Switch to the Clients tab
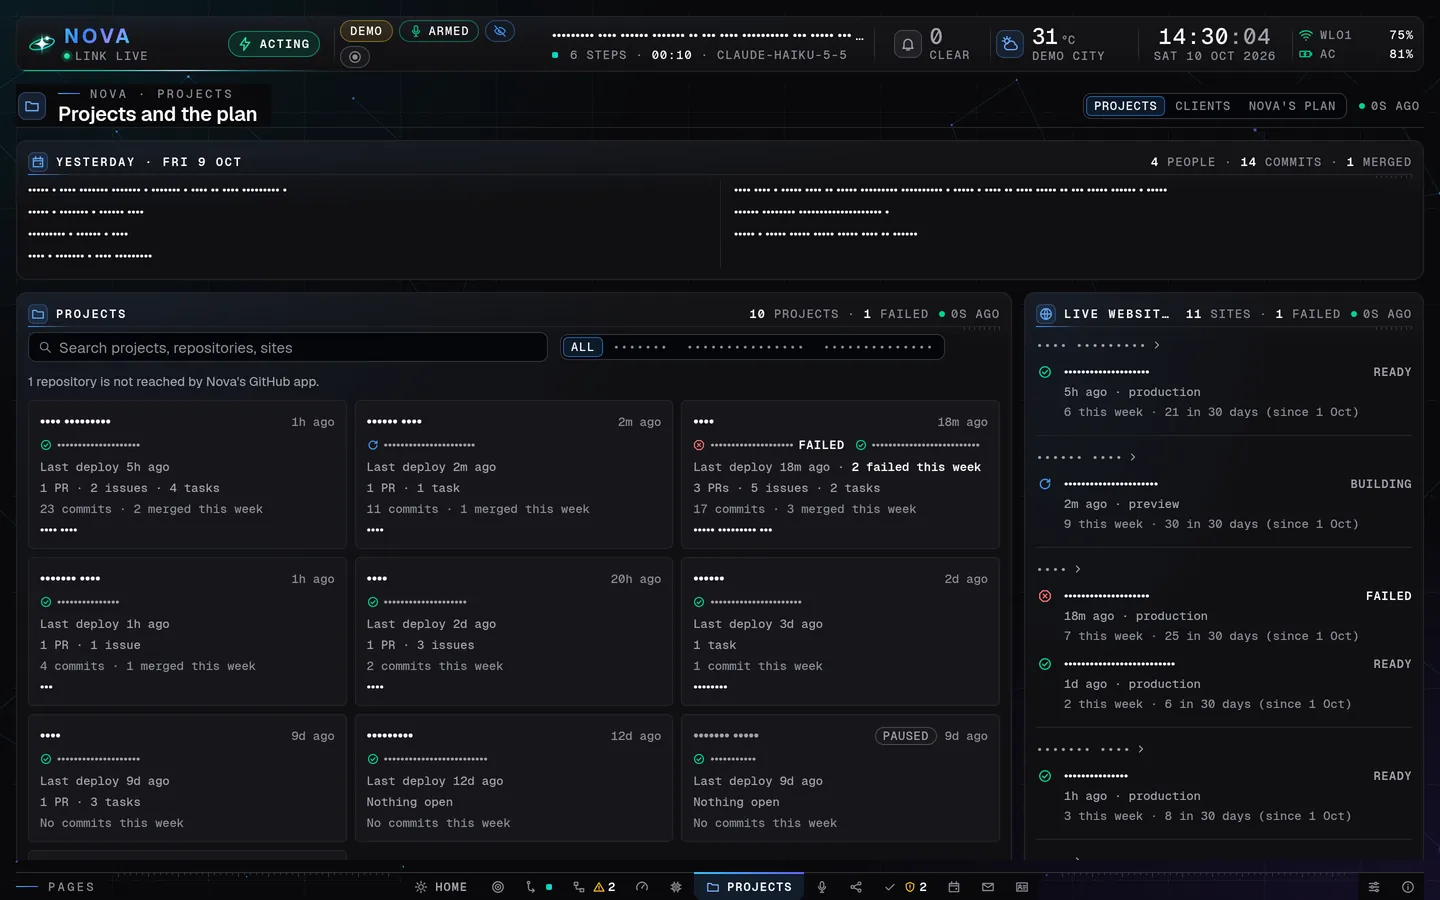Viewport: 1440px width, 900px height. click(x=1203, y=106)
